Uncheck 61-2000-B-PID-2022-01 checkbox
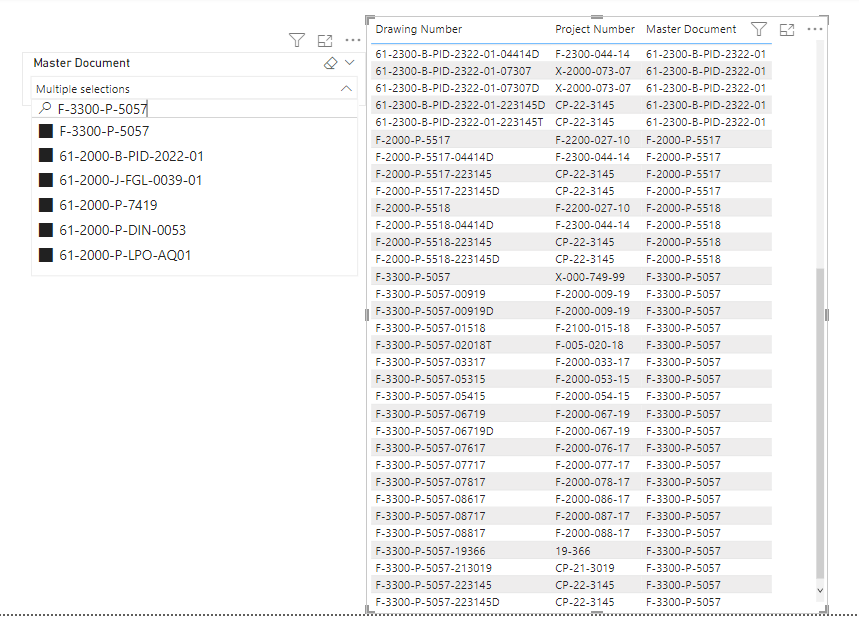This screenshot has height=618, width=859. (x=46, y=156)
